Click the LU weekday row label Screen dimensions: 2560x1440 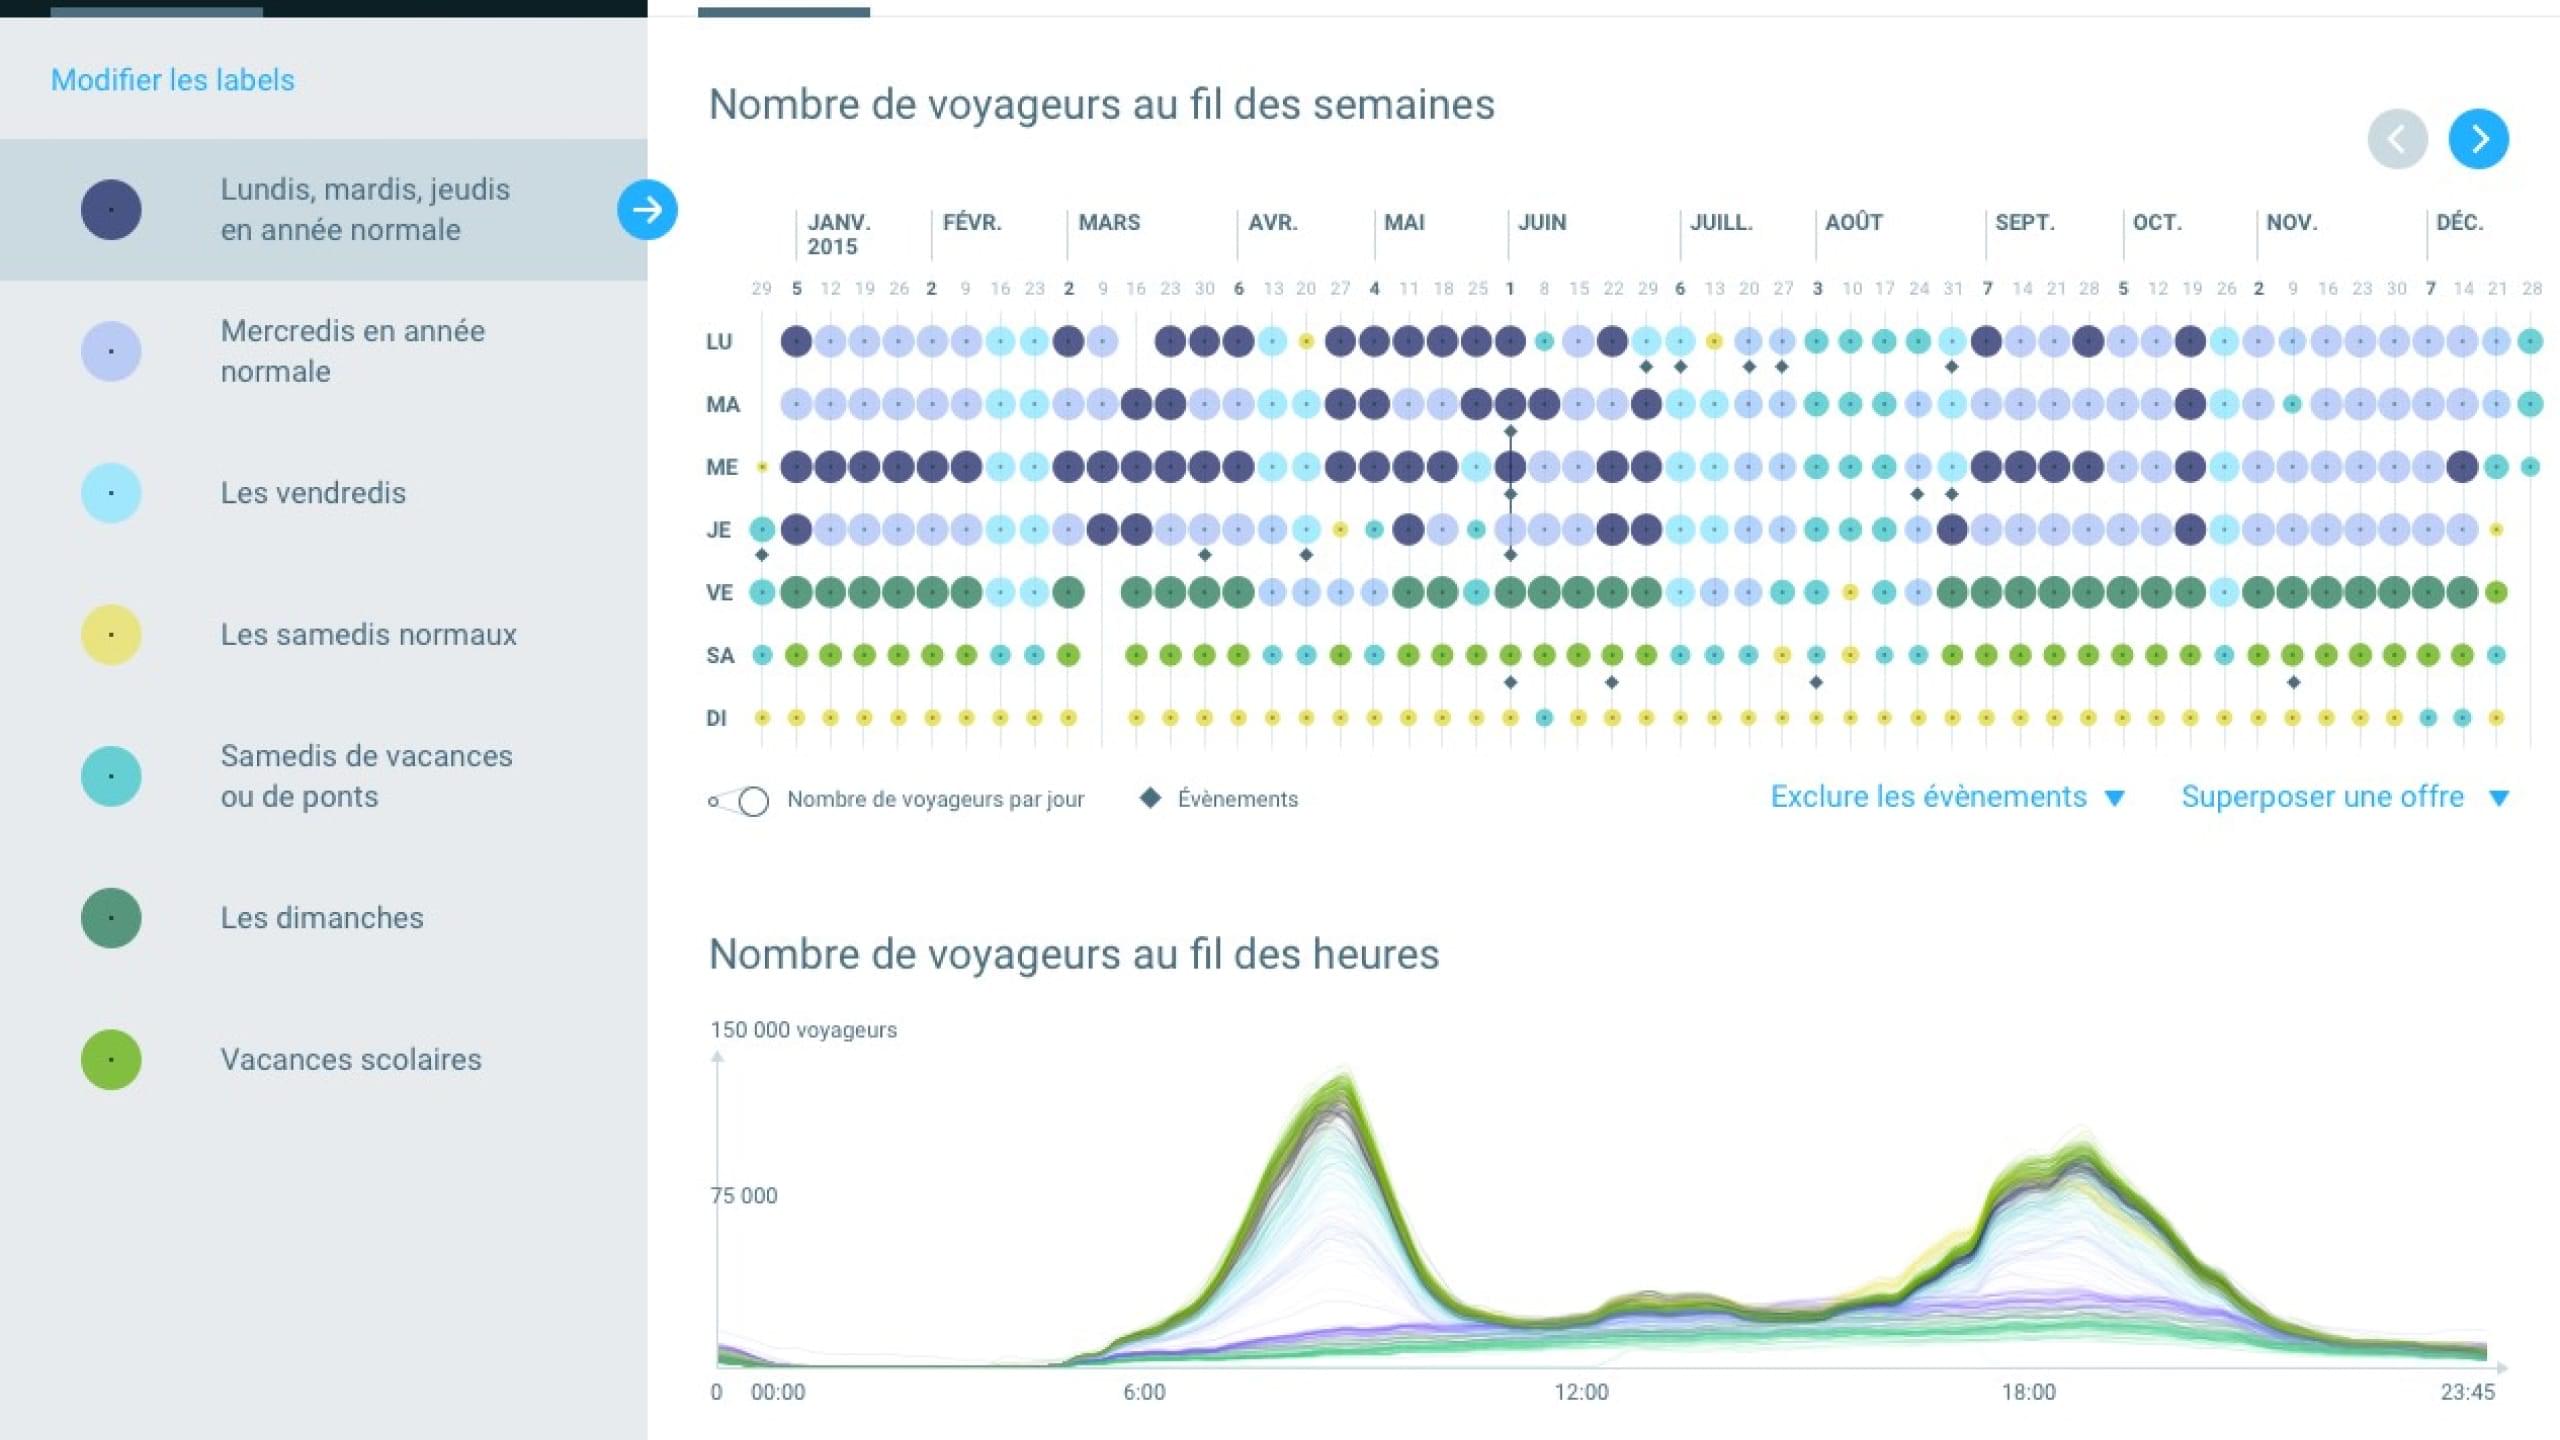click(x=719, y=342)
